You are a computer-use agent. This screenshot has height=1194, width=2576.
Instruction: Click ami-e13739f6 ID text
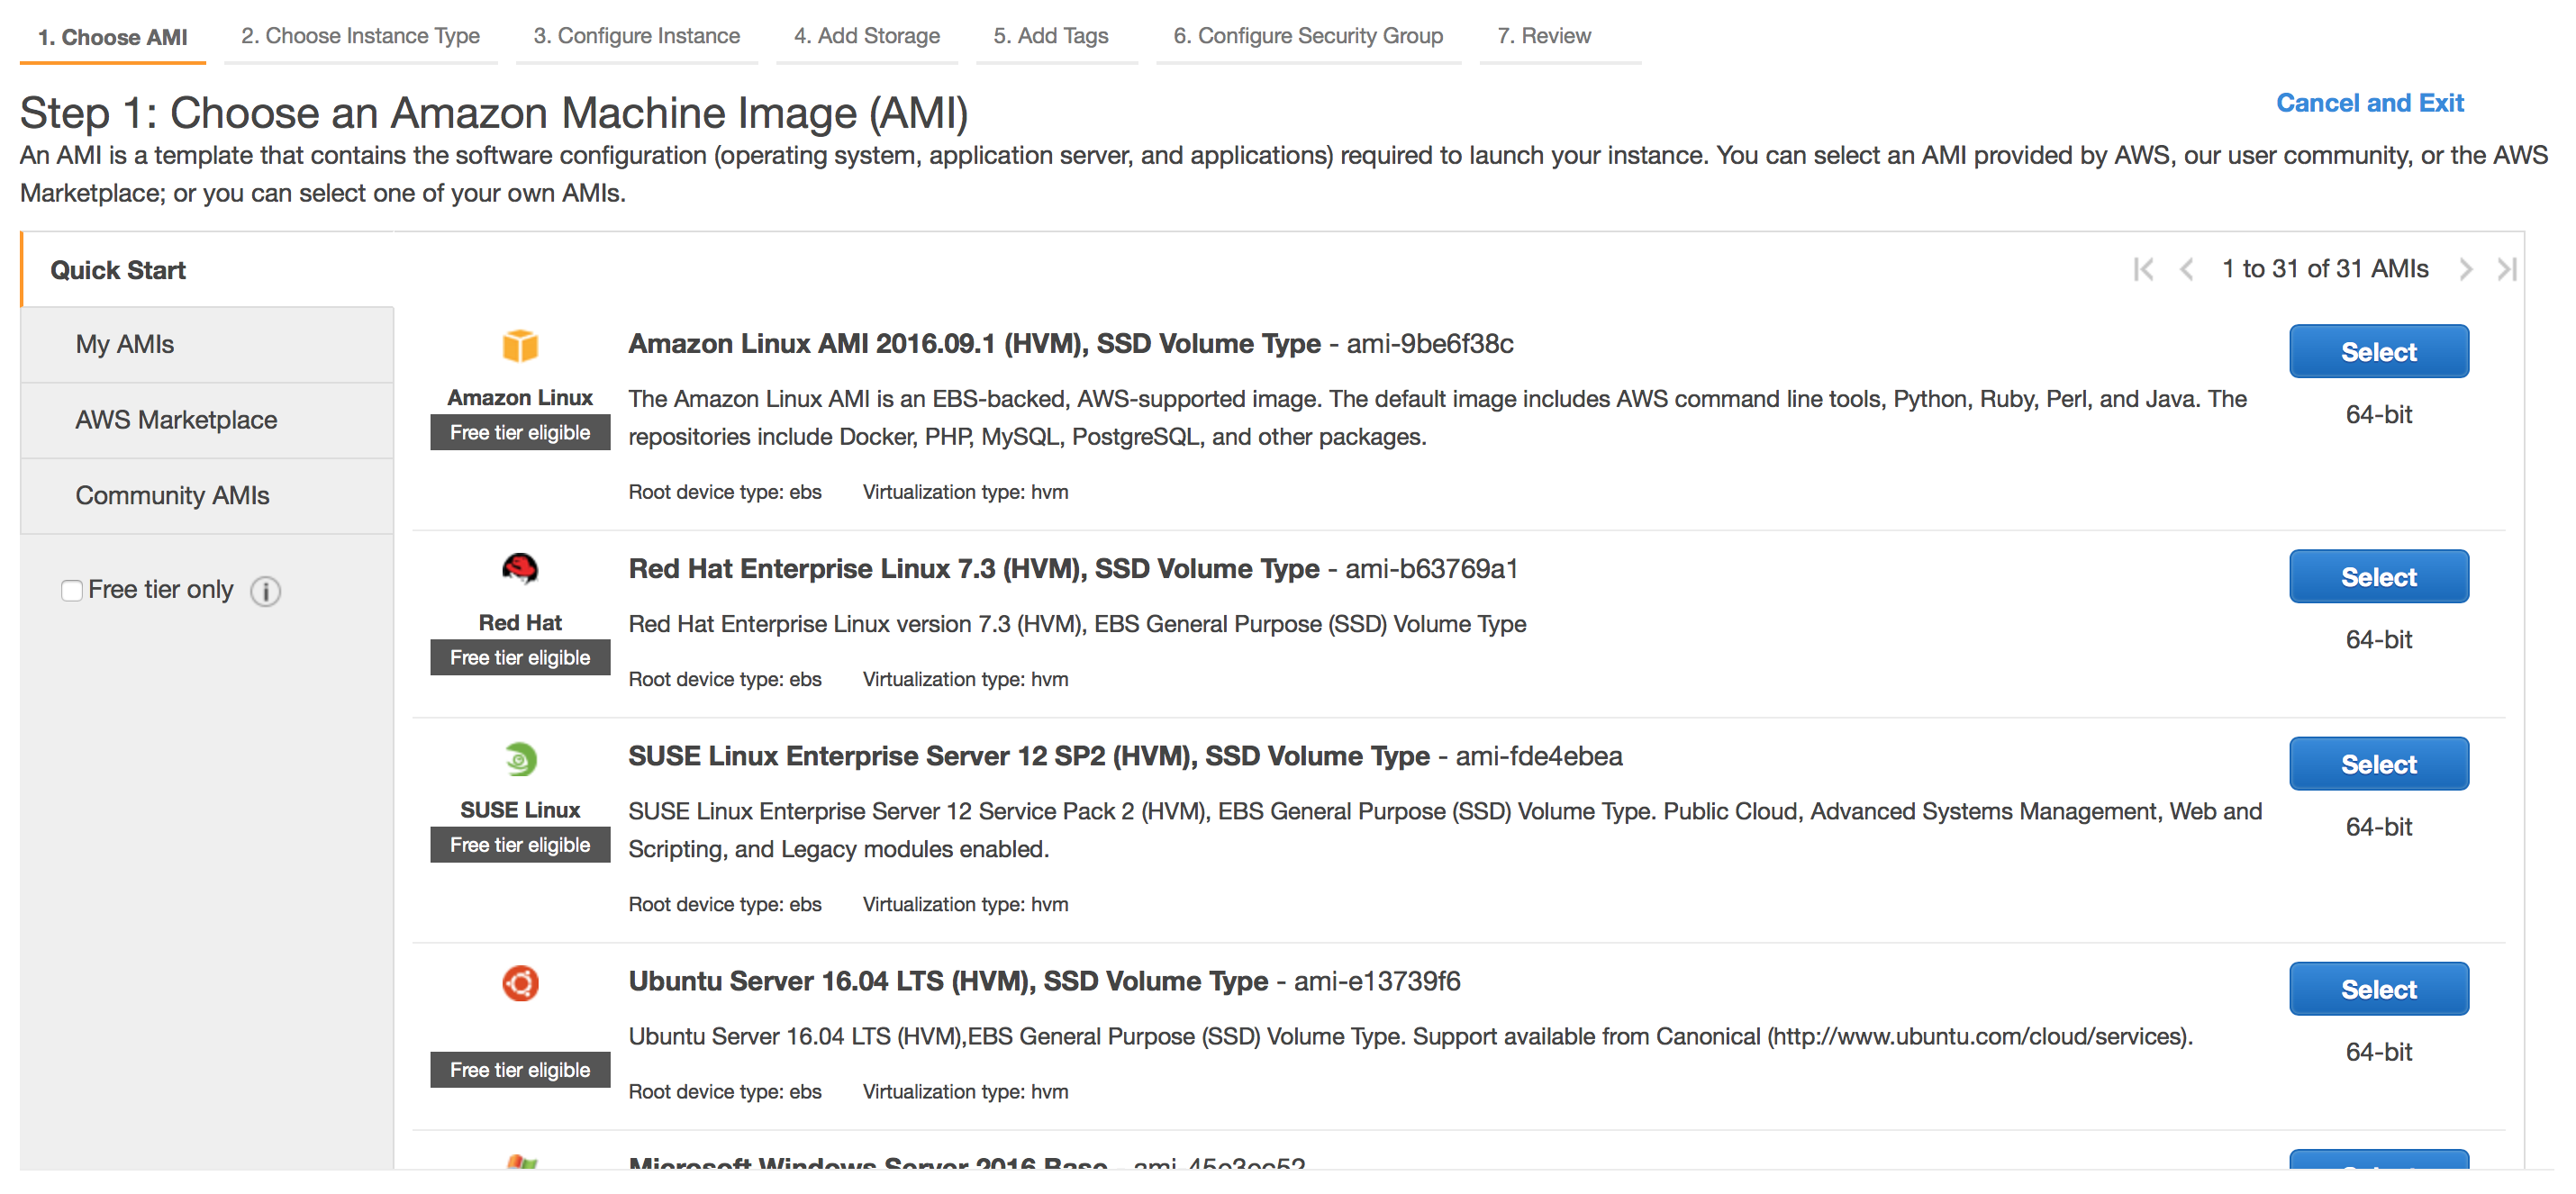(x=1377, y=981)
